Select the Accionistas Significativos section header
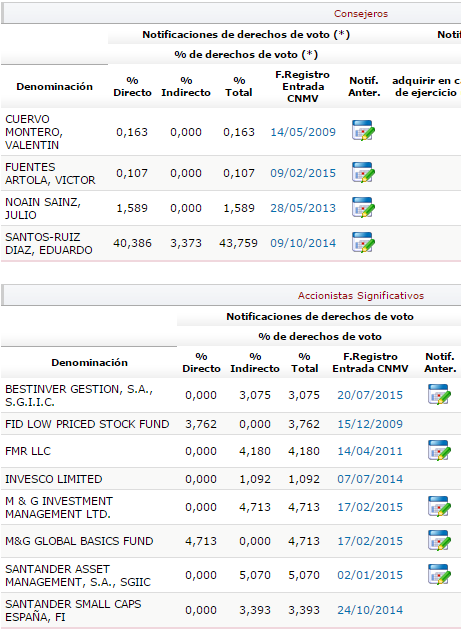 pyautogui.click(x=361, y=296)
